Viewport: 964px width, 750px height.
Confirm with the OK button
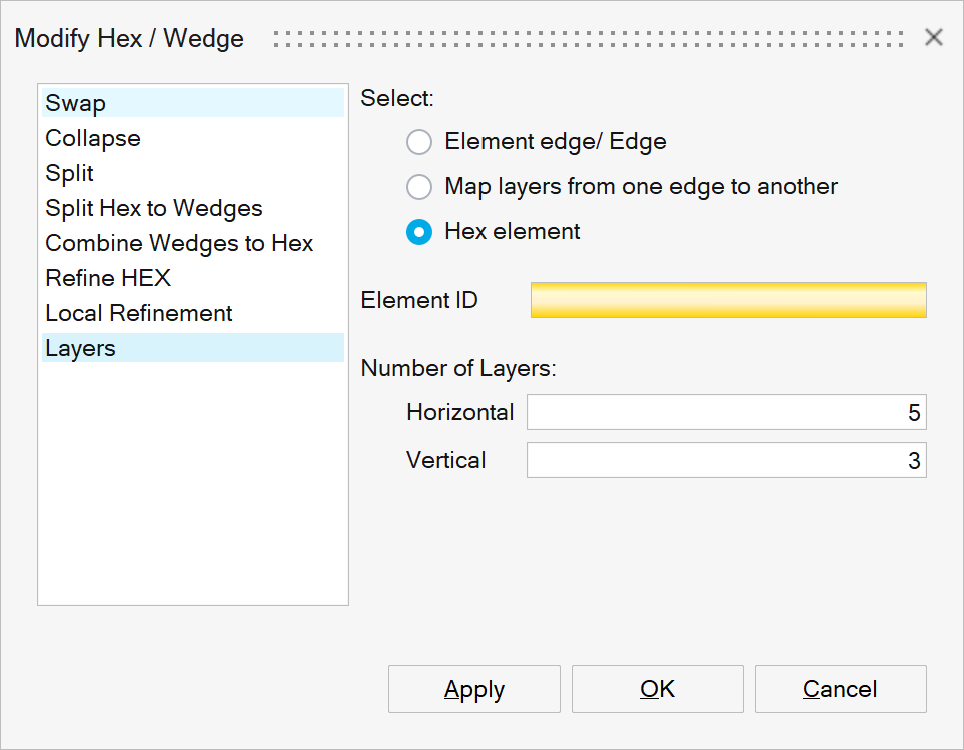657,689
